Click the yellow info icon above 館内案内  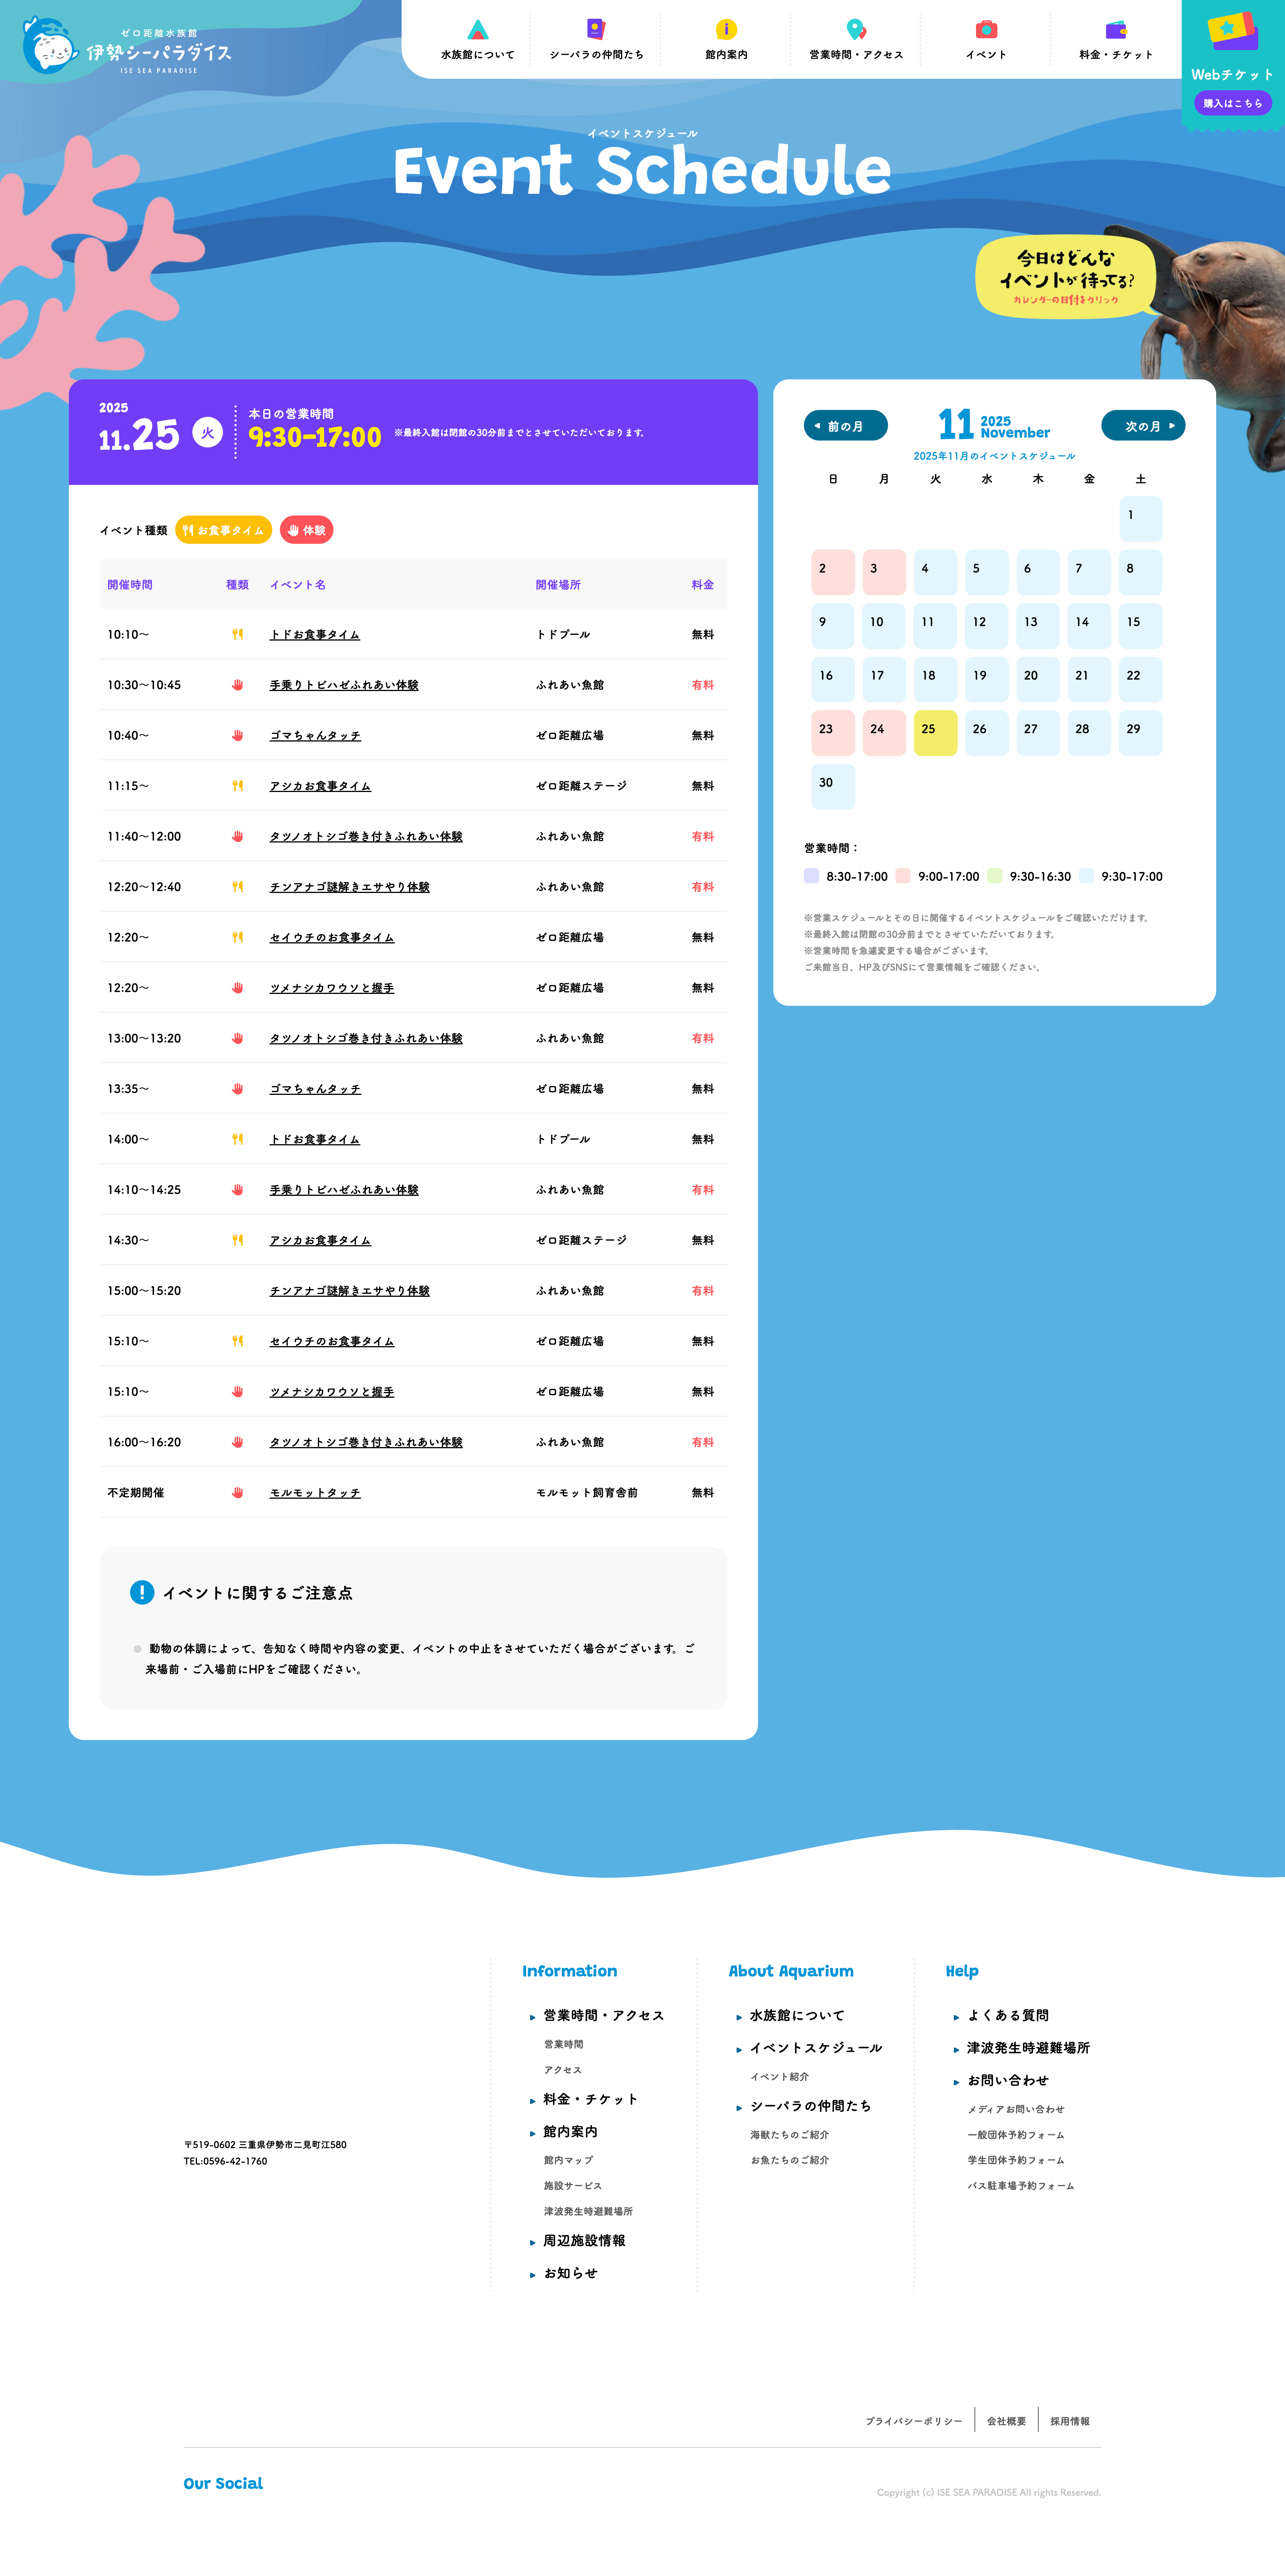pyautogui.click(x=726, y=30)
